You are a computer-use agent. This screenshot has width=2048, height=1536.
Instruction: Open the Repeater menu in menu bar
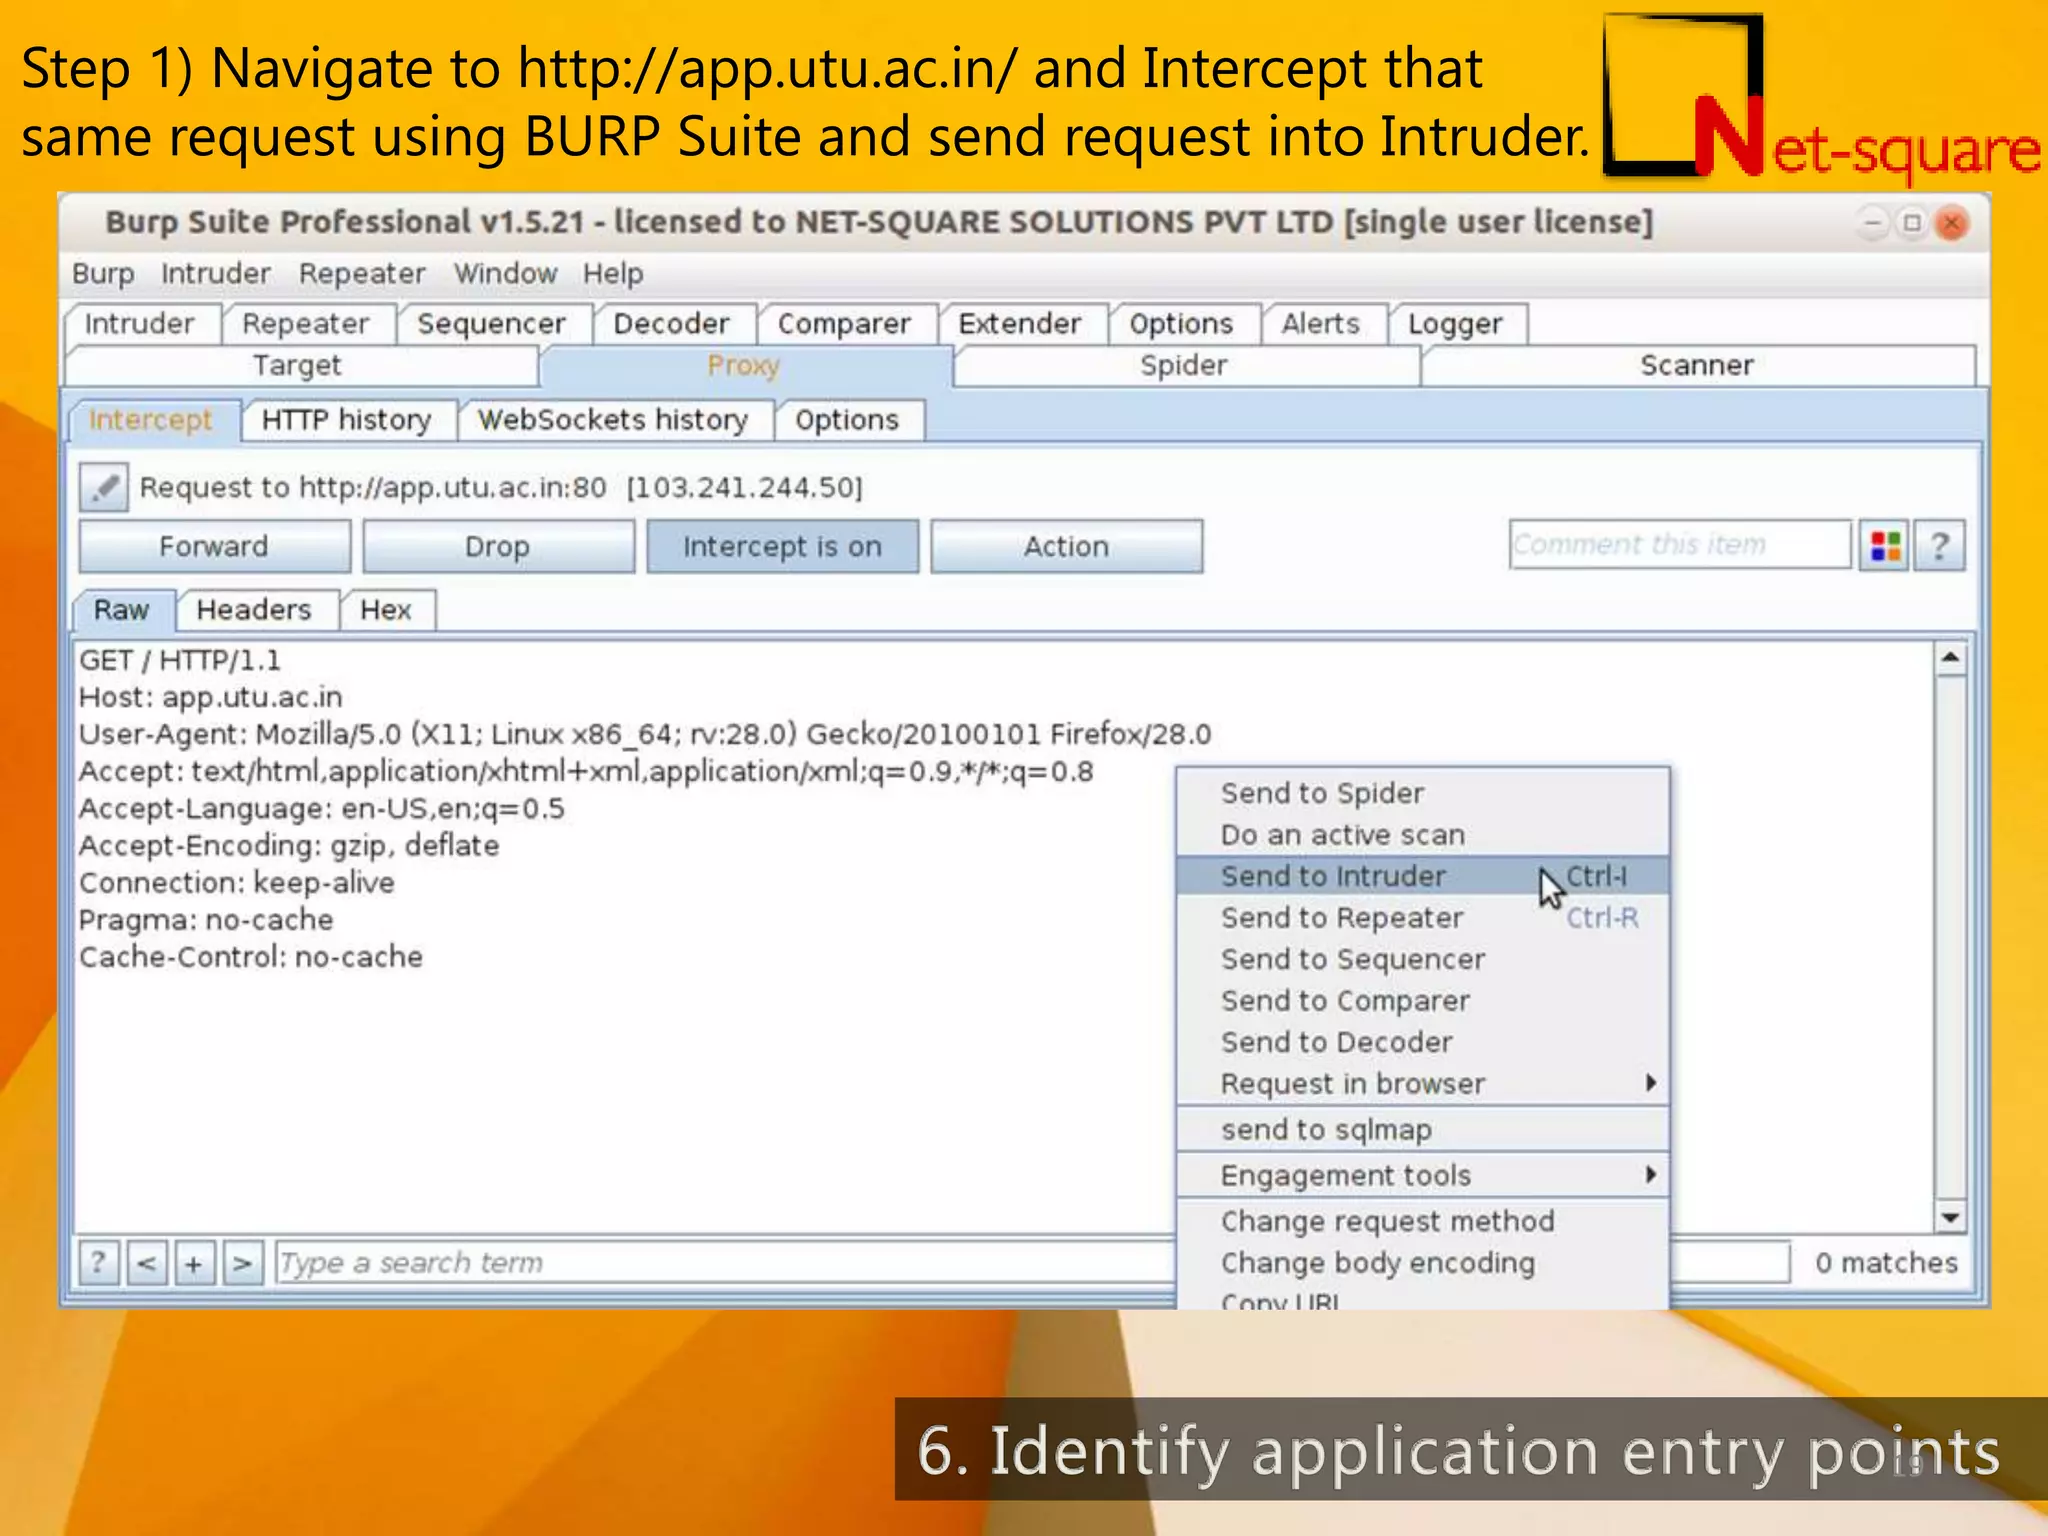[361, 273]
